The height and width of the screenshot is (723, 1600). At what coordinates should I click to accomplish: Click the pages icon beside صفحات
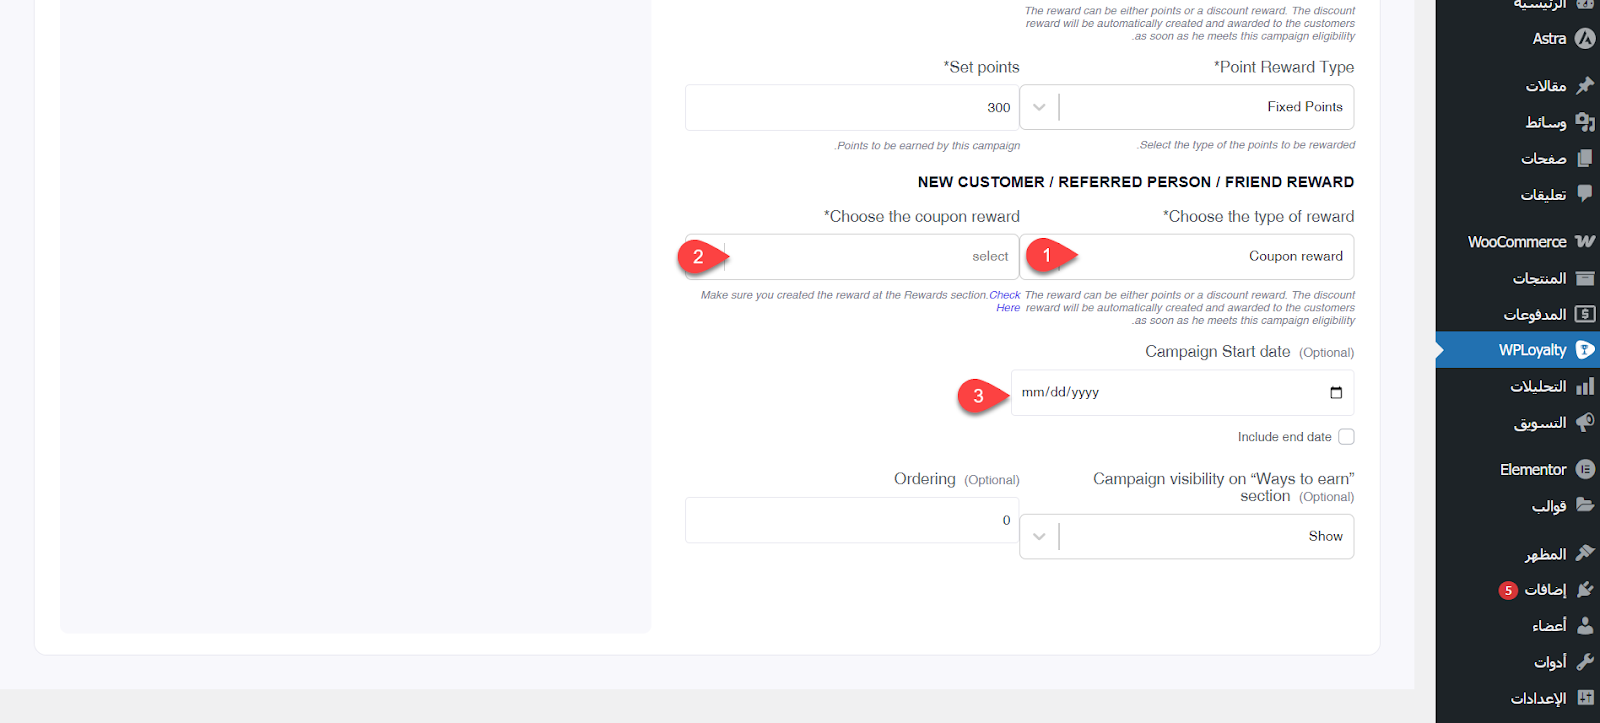(x=1585, y=158)
